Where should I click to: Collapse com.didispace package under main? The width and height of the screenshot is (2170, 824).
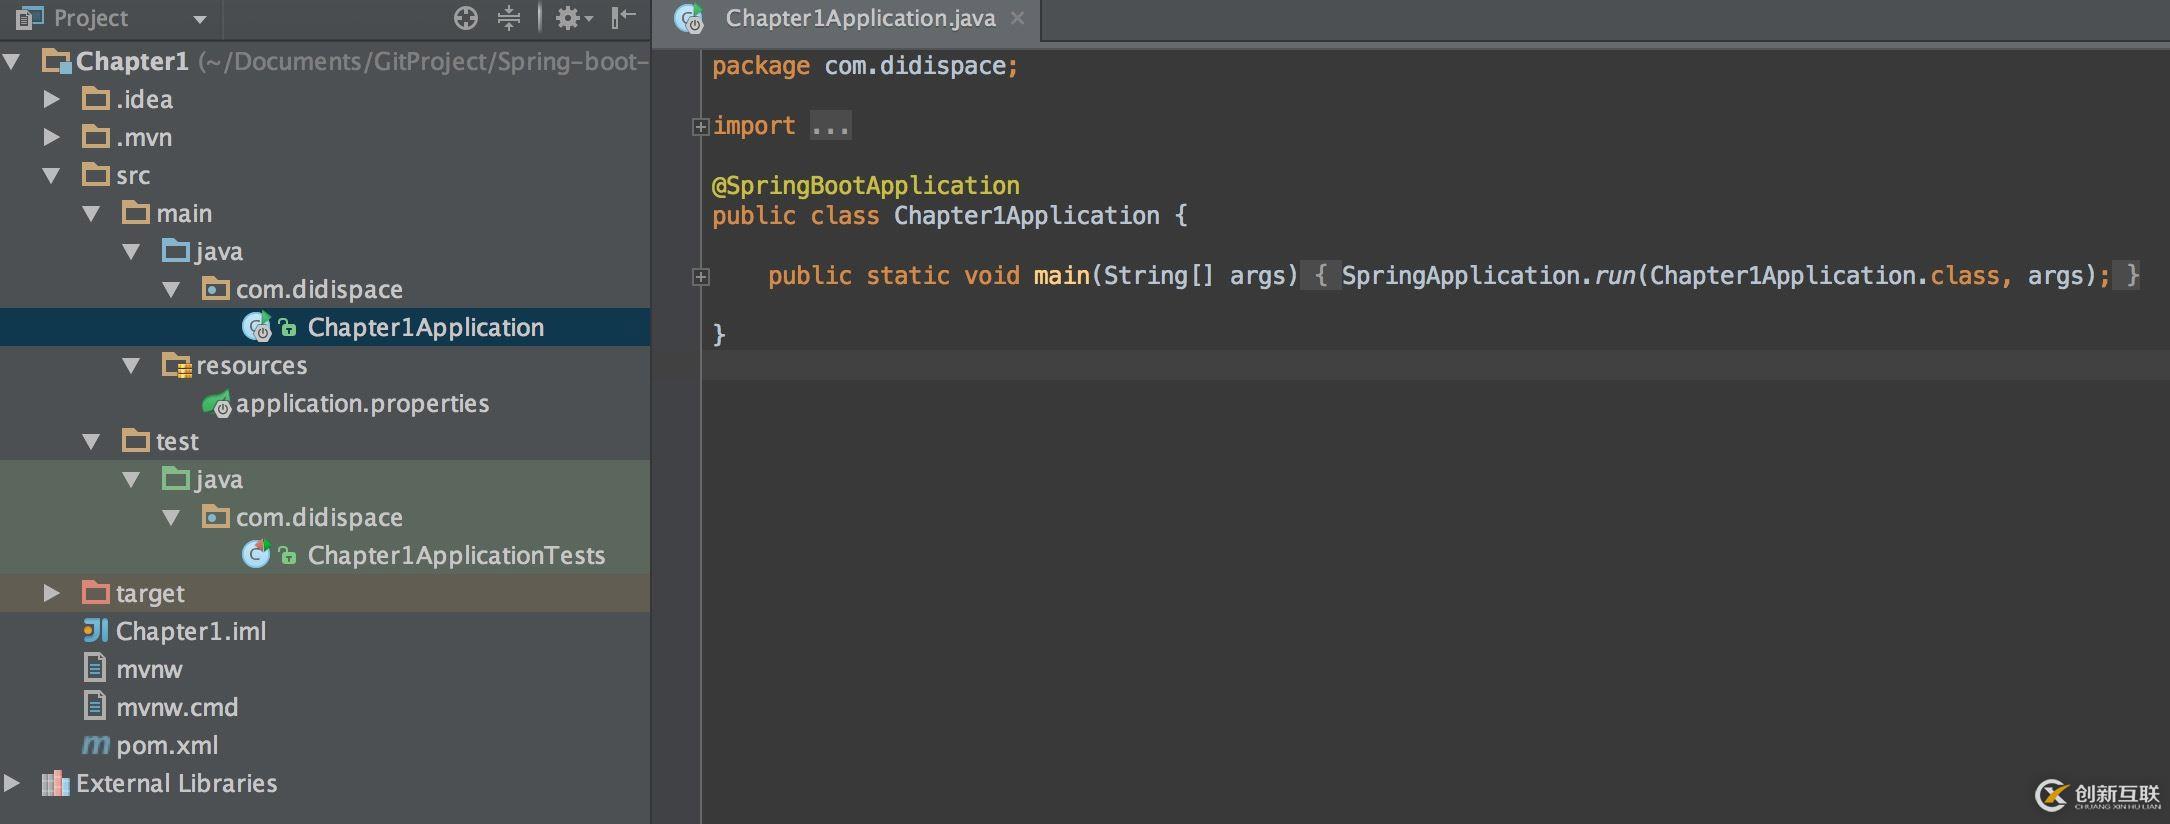tap(172, 289)
